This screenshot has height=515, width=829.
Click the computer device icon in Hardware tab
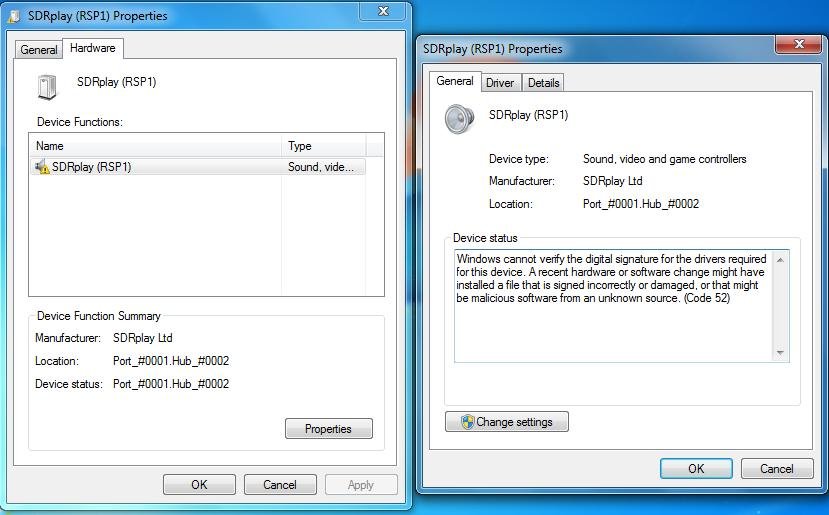coord(48,87)
